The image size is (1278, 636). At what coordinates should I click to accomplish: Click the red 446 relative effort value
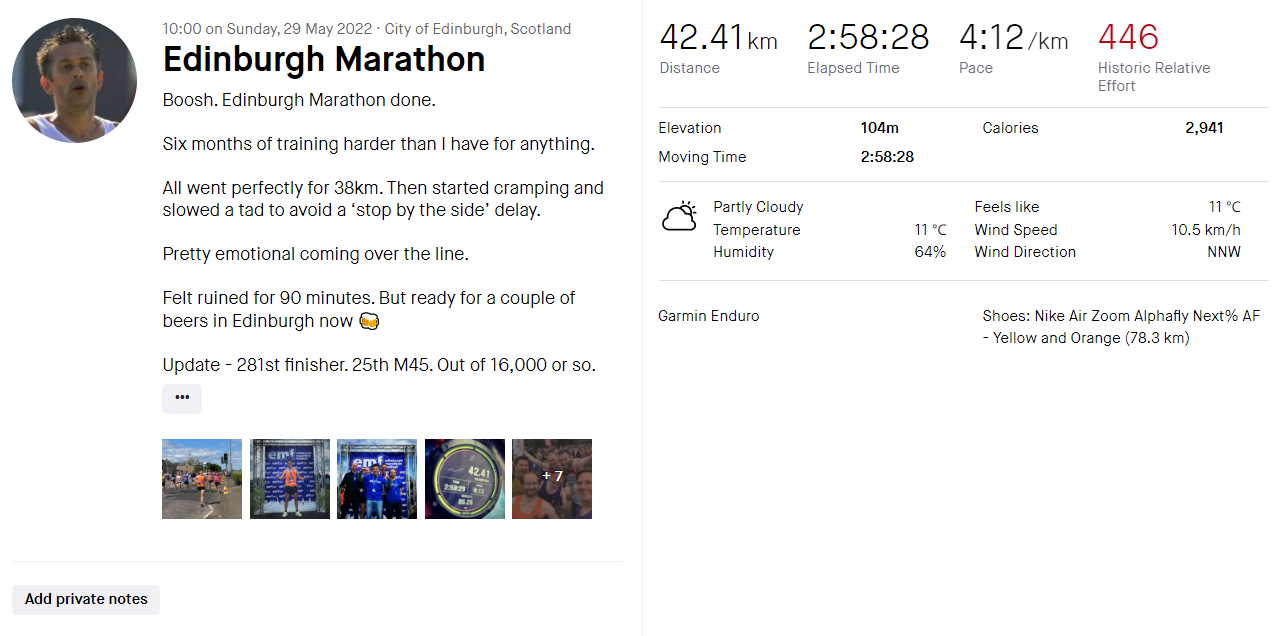click(1128, 38)
